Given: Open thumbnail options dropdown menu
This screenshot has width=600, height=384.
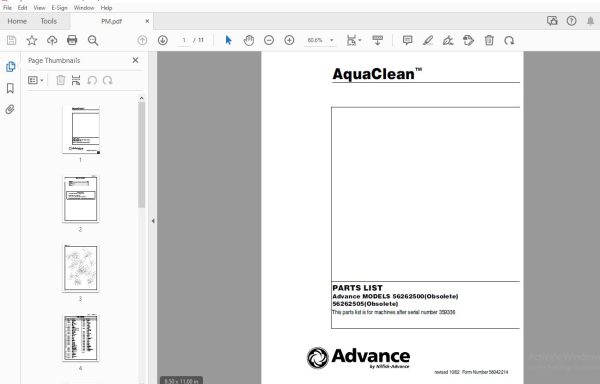Looking at the screenshot, I should click(x=36, y=80).
